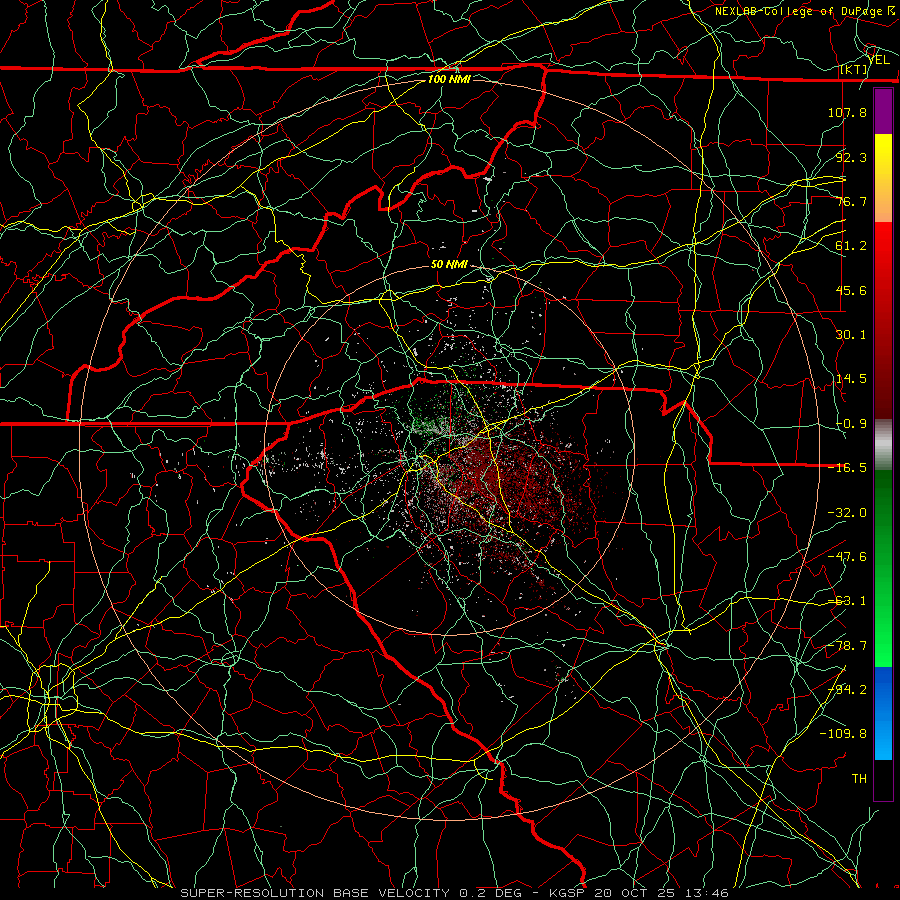Click the 61.2 velocity scale value

[x=851, y=246]
